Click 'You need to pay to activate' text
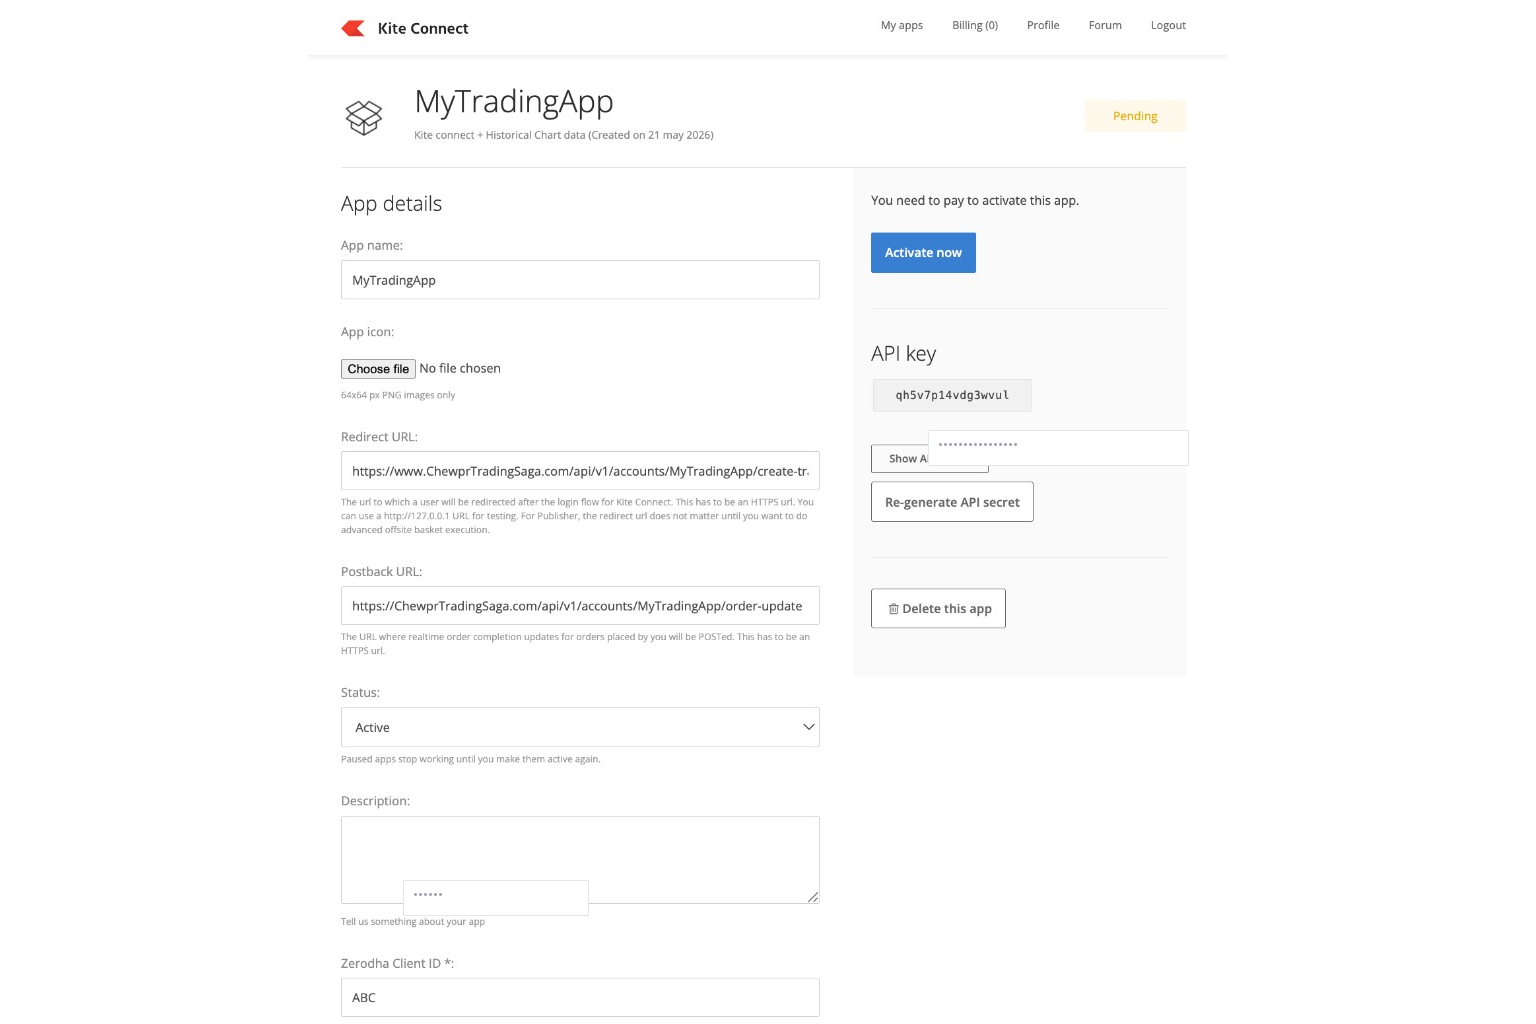The height and width of the screenshot is (1024, 1536). [x=975, y=200]
